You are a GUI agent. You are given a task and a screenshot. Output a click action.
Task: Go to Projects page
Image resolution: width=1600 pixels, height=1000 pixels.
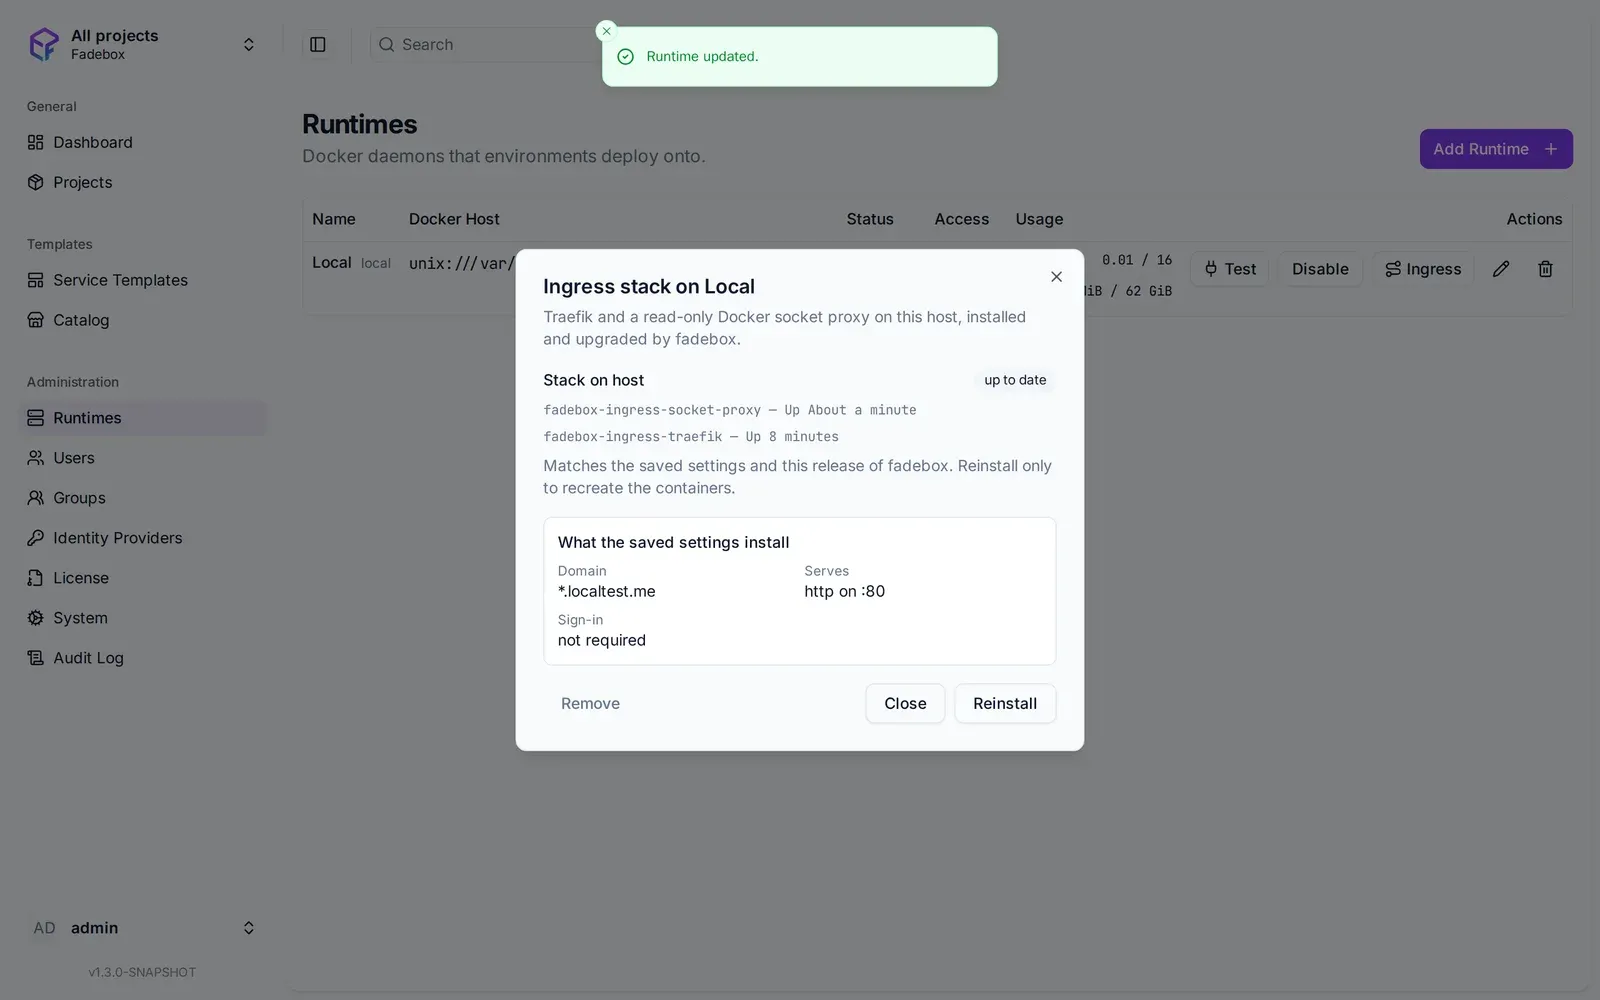(143, 182)
